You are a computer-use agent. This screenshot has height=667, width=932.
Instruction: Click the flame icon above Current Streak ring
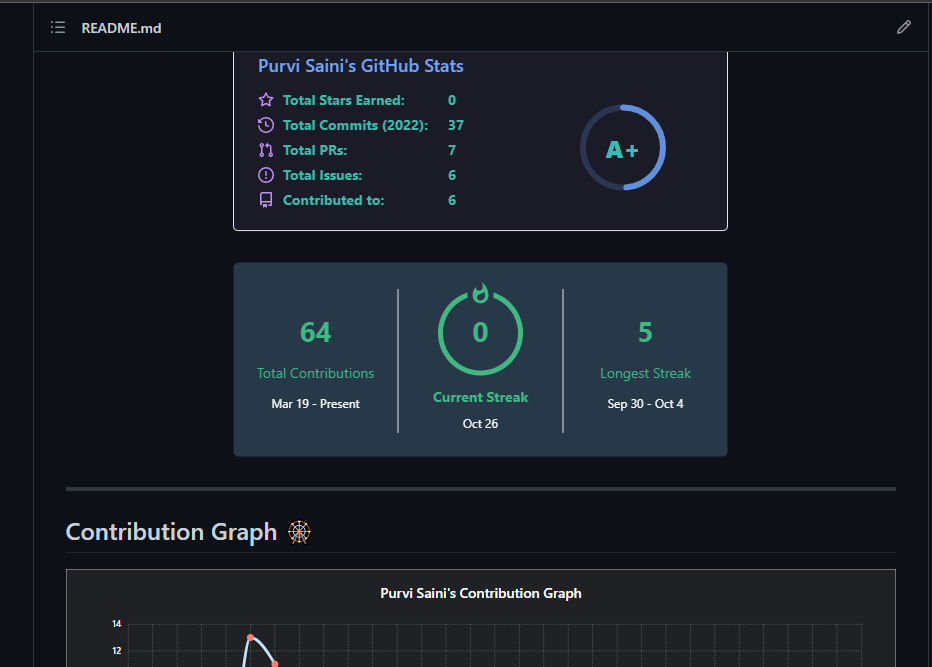[x=480, y=292]
